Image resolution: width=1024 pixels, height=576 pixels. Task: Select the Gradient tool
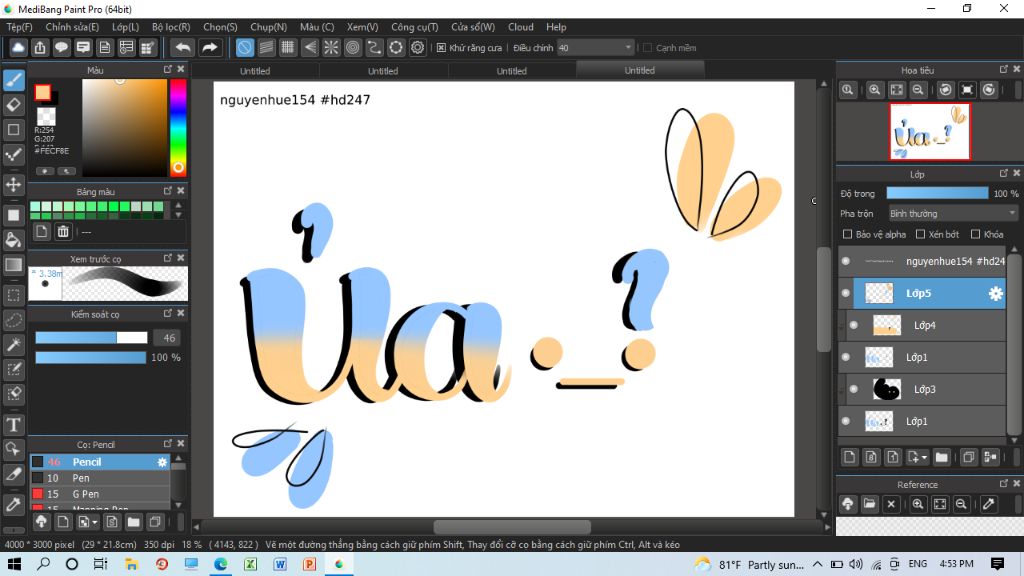[14, 265]
